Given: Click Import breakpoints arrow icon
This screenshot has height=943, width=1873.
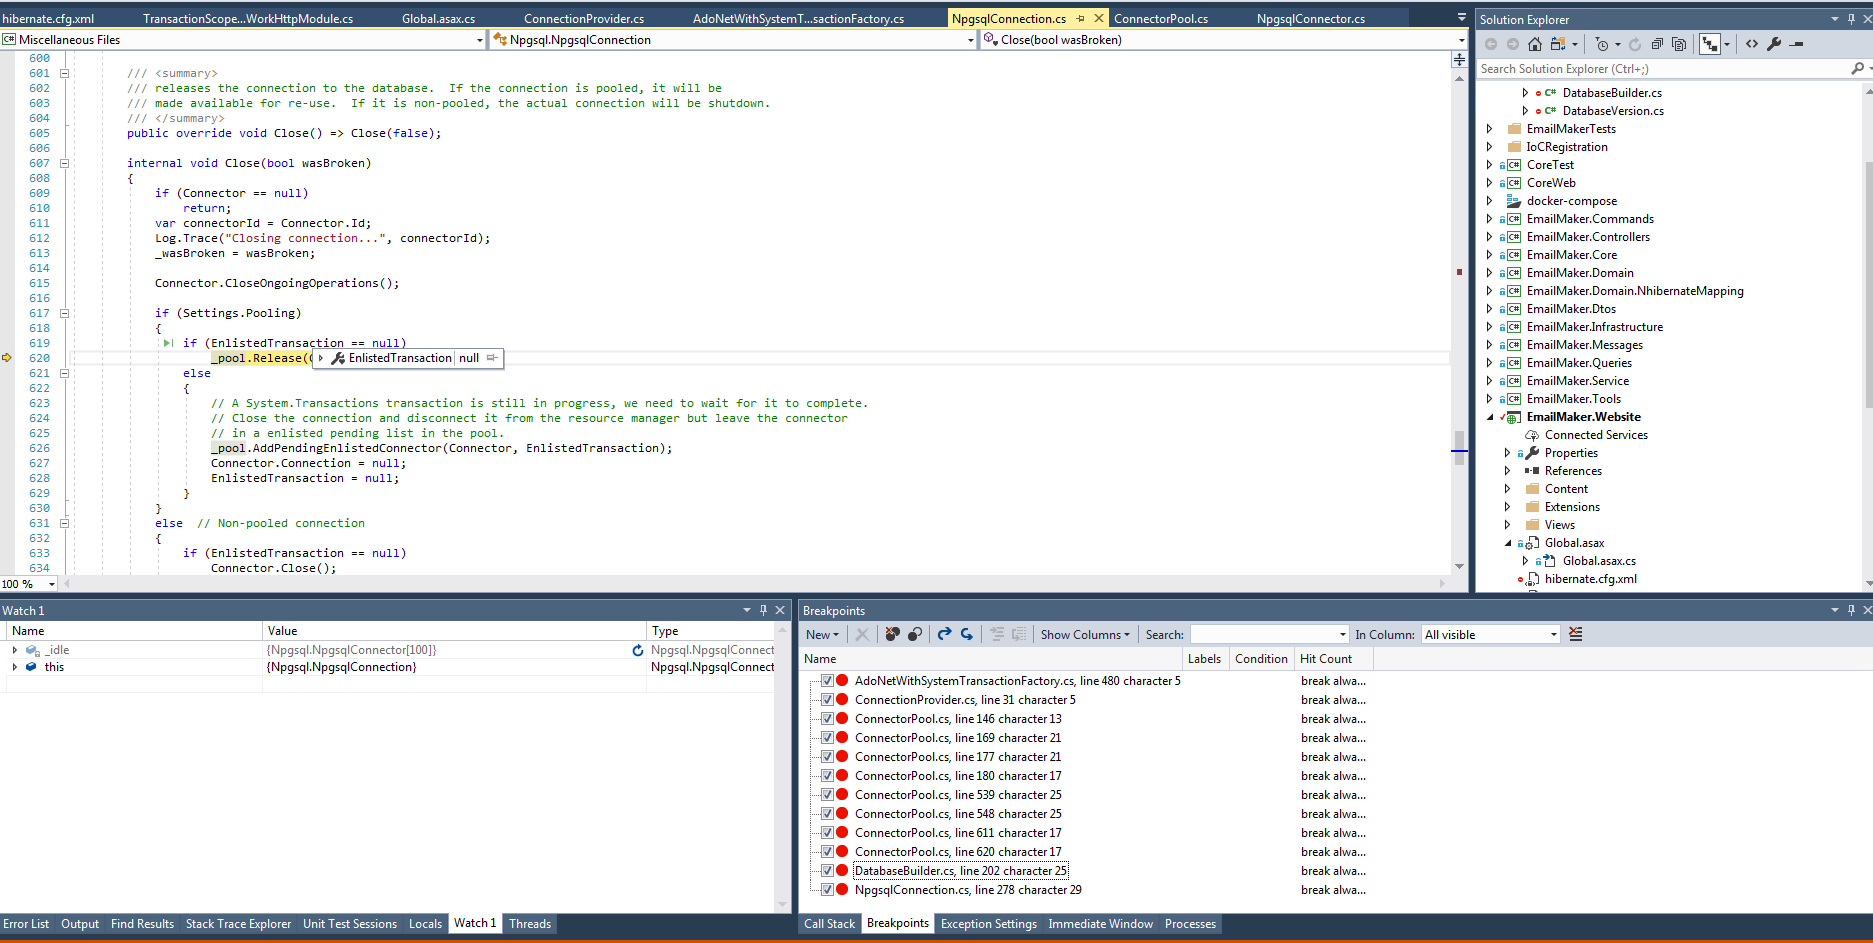Looking at the screenshot, I should coord(967,634).
